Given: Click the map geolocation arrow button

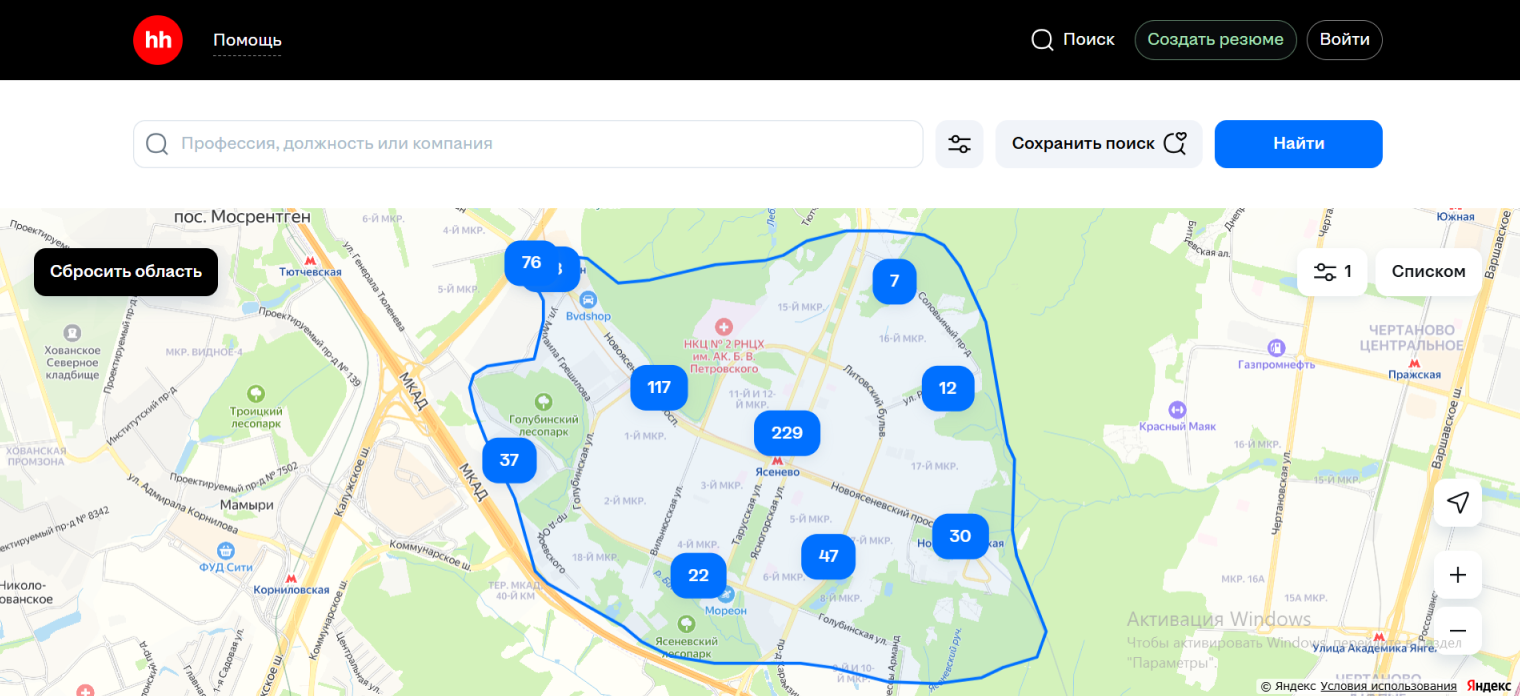Looking at the screenshot, I should tap(1457, 502).
